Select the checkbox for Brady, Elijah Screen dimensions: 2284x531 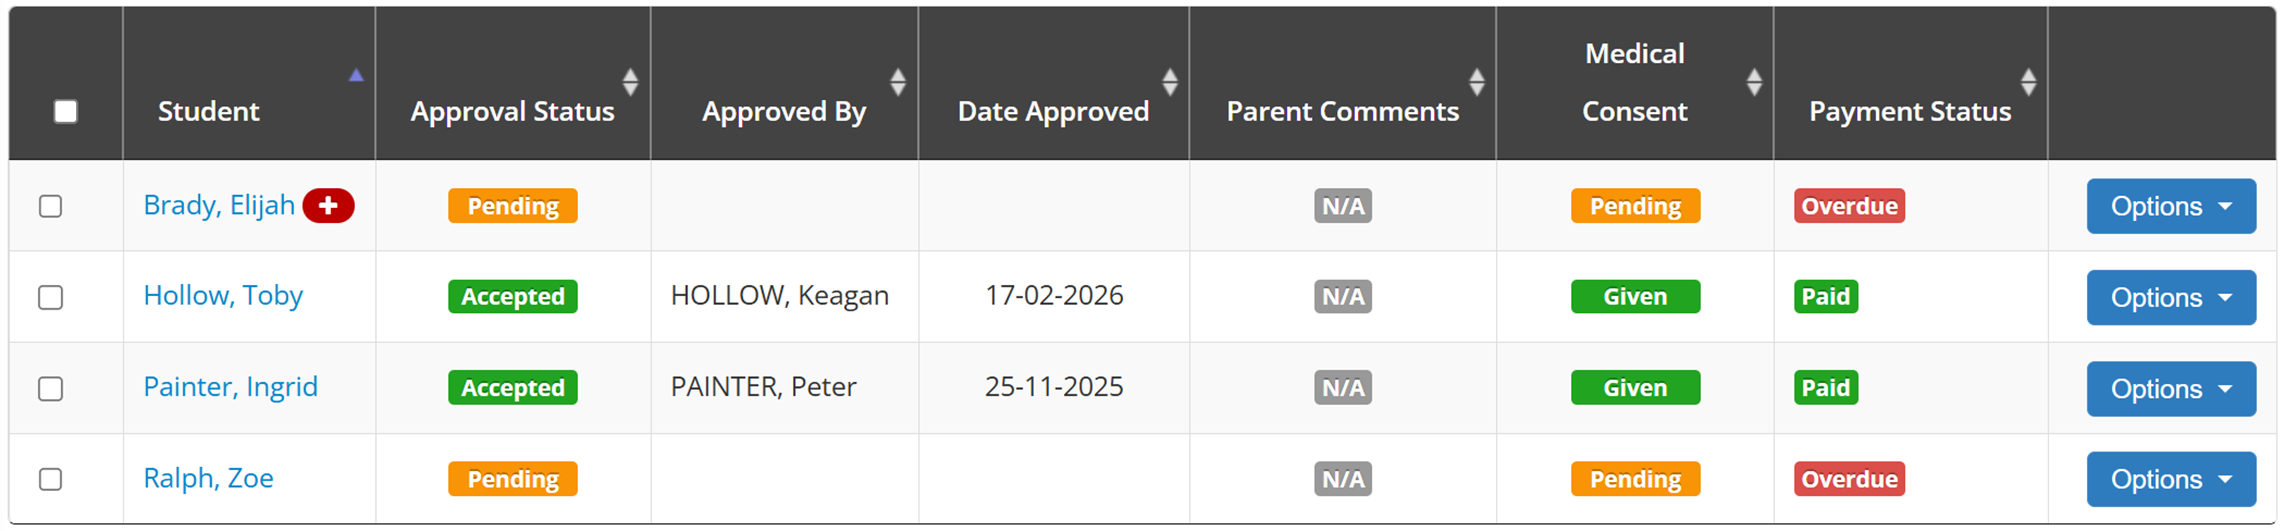(51, 206)
